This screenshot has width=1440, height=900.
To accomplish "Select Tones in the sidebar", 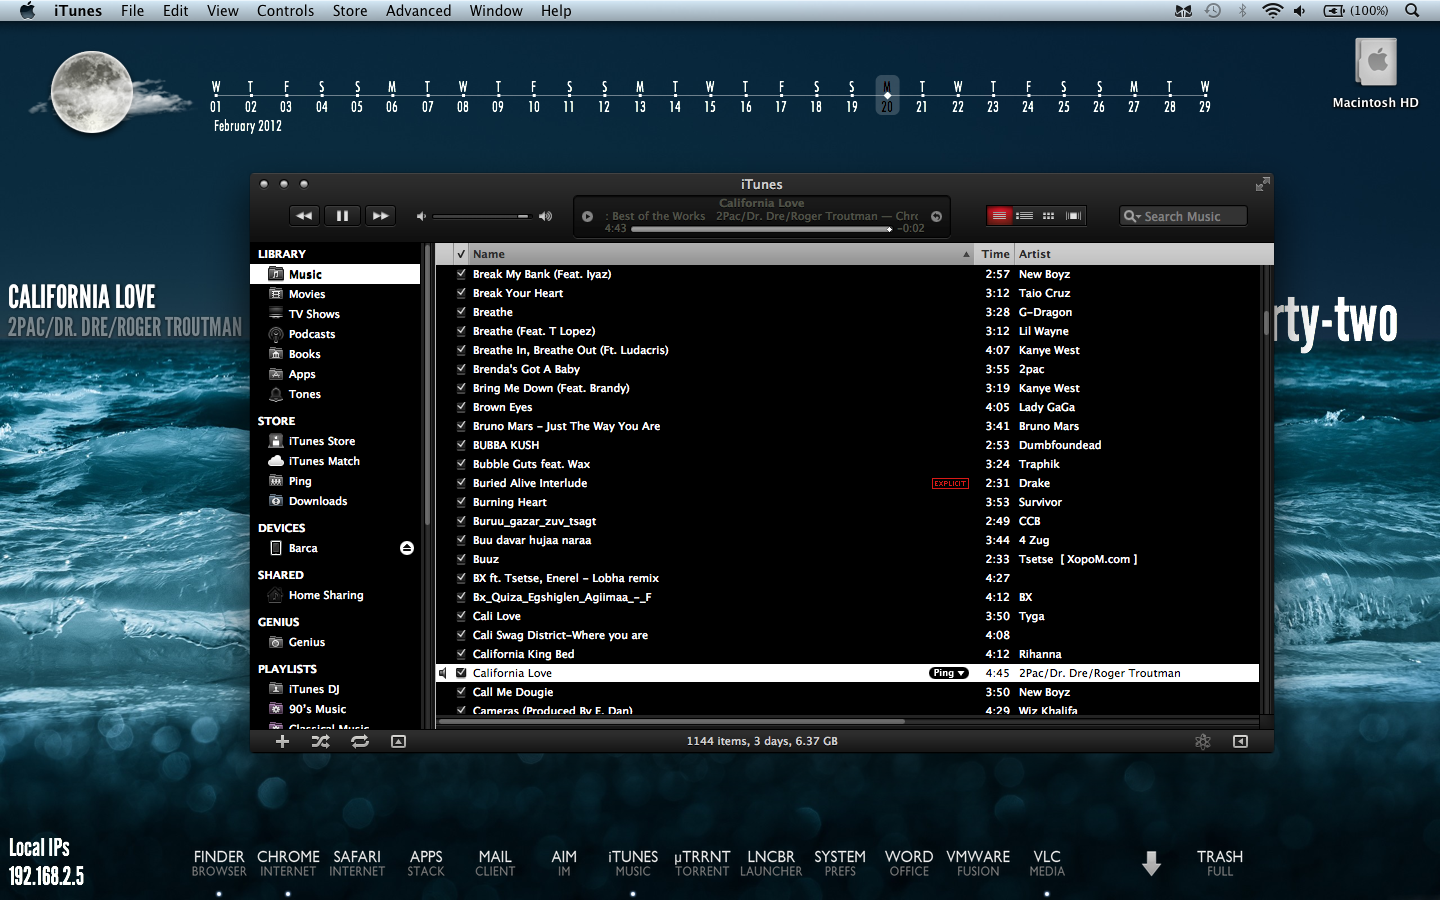I will click(x=335, y=394).
